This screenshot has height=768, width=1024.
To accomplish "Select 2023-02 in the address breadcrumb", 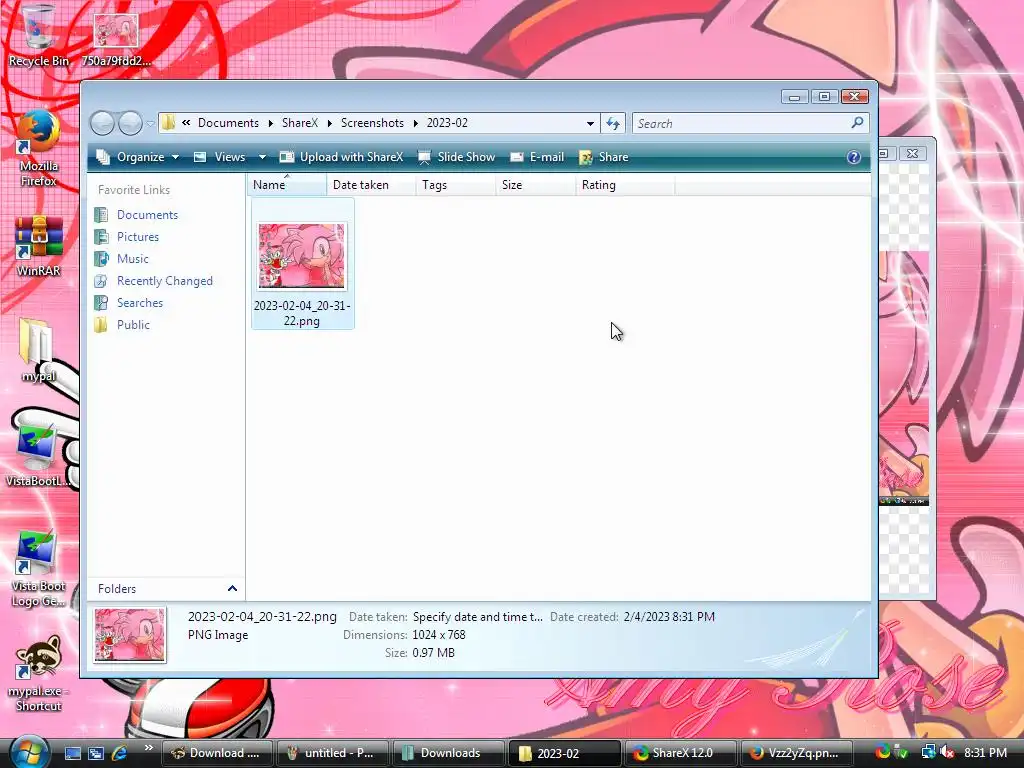I will tap(447, 123).
